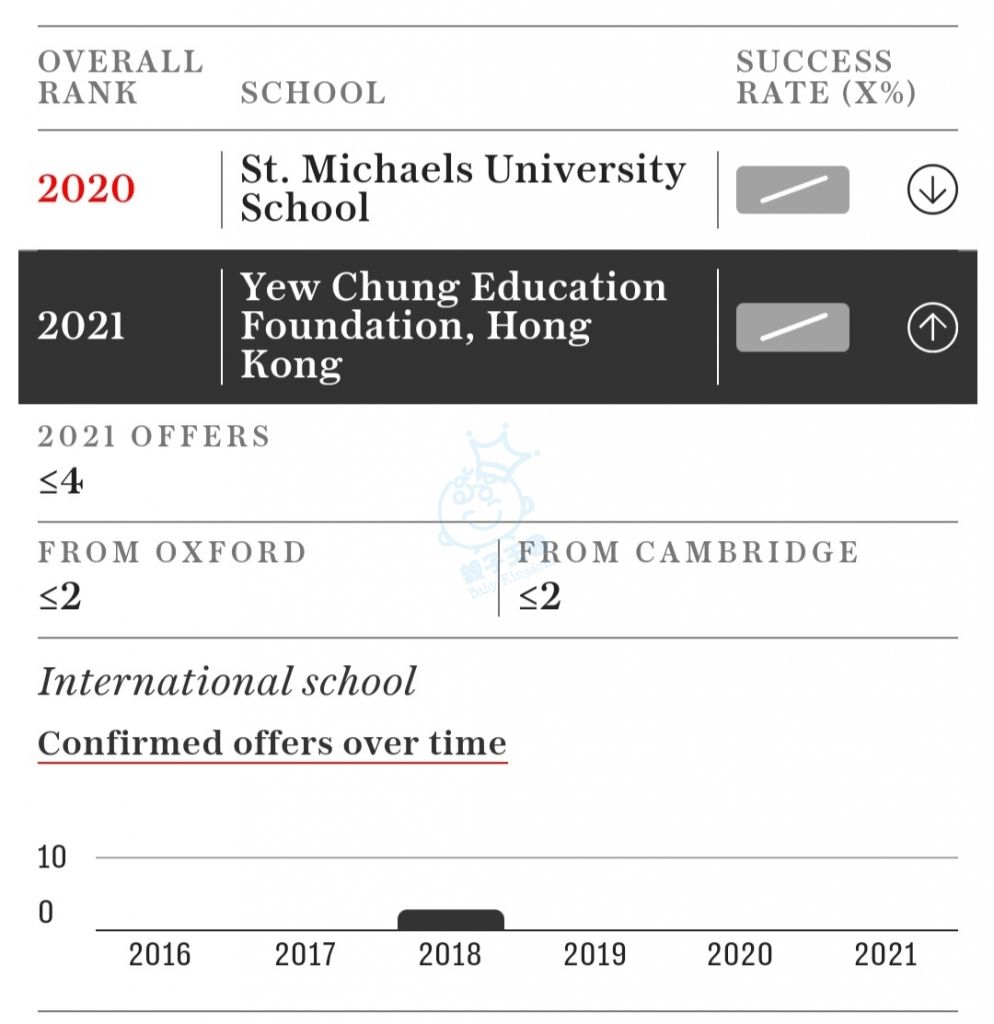Sort by Success Rate (X%) header
The height and width of the screenshot is (1024, 994).
tap(826, 77)
